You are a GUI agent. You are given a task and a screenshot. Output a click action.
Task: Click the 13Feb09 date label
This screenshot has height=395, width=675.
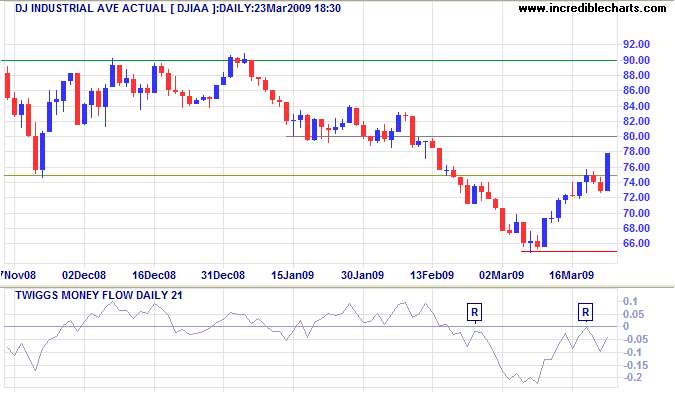pos(432,275)
